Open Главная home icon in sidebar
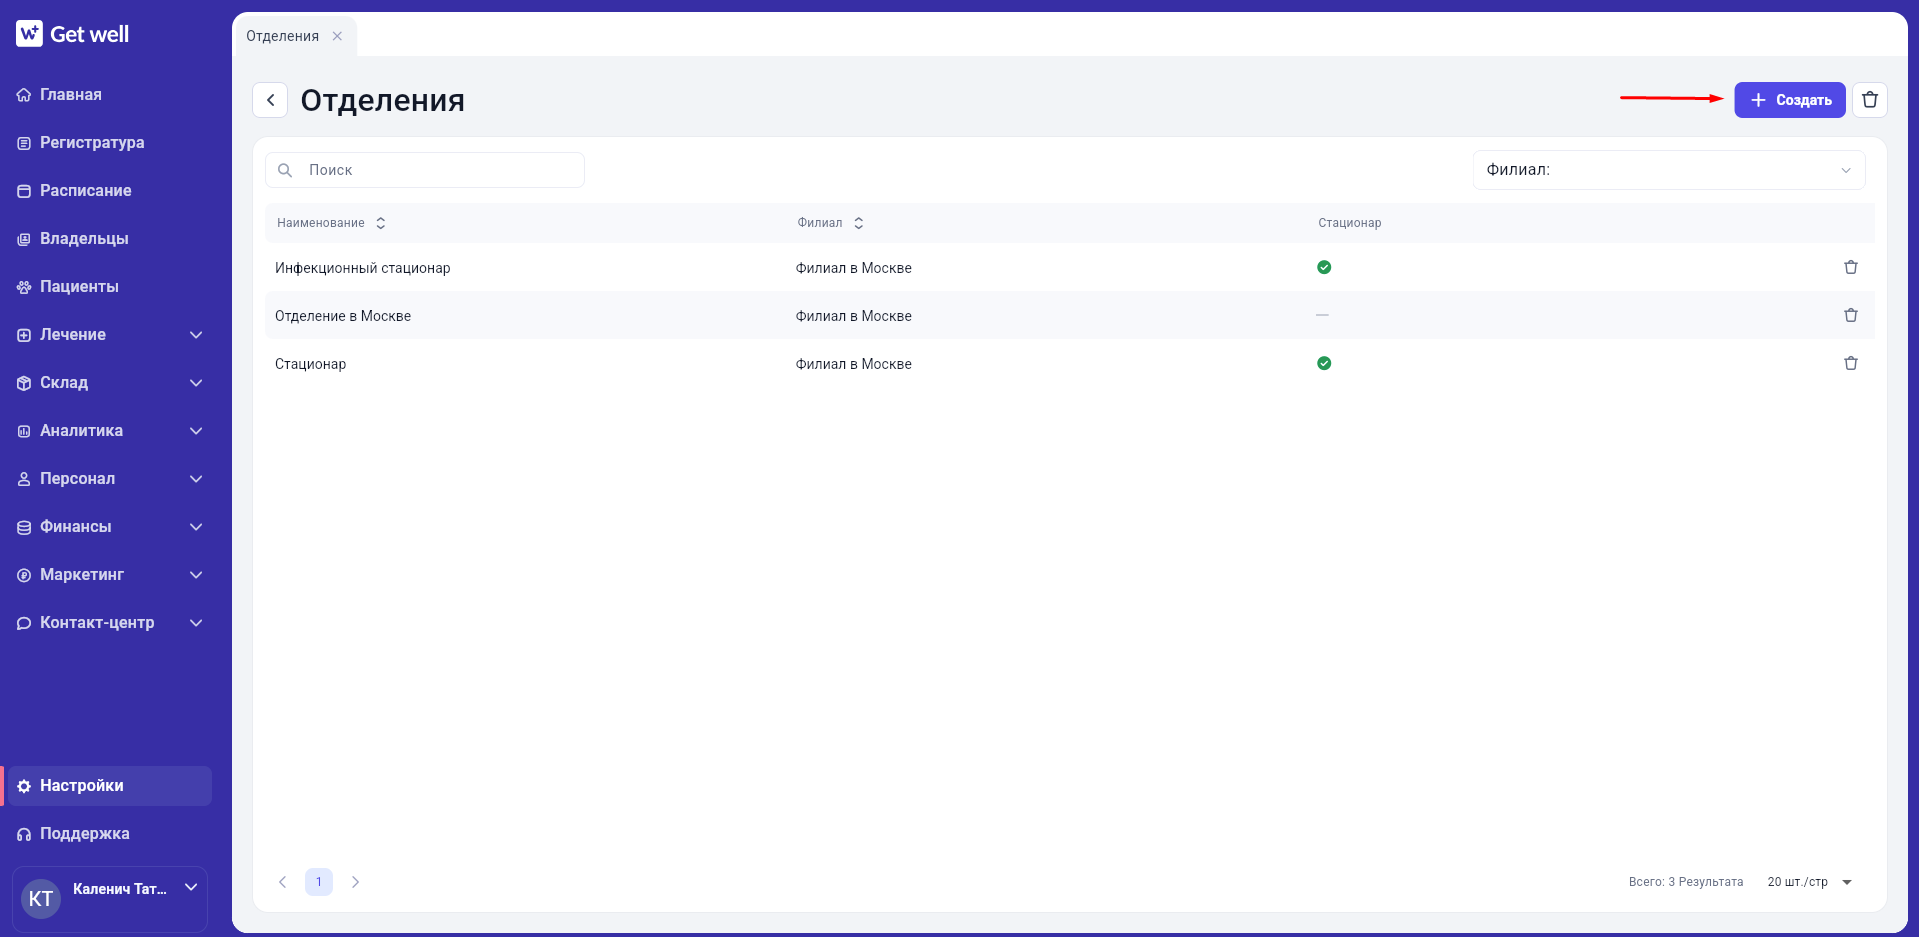This screenshot has height=937, width=1919. (24, 95)
